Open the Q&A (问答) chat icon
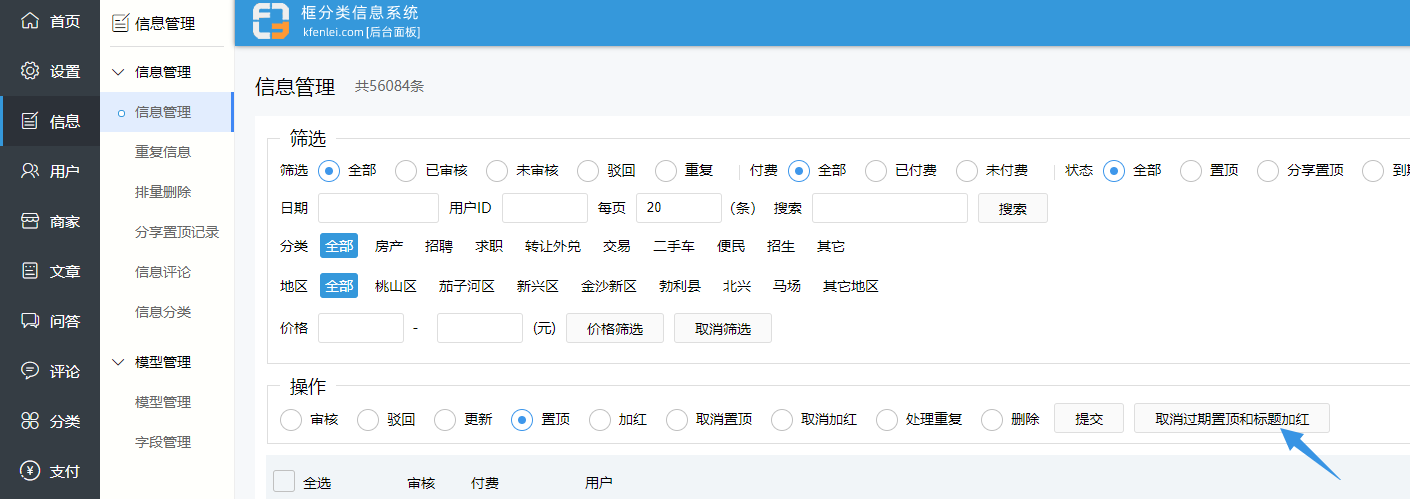The width and height of the screenshot is (1410, 499). [x=30, y=321]
